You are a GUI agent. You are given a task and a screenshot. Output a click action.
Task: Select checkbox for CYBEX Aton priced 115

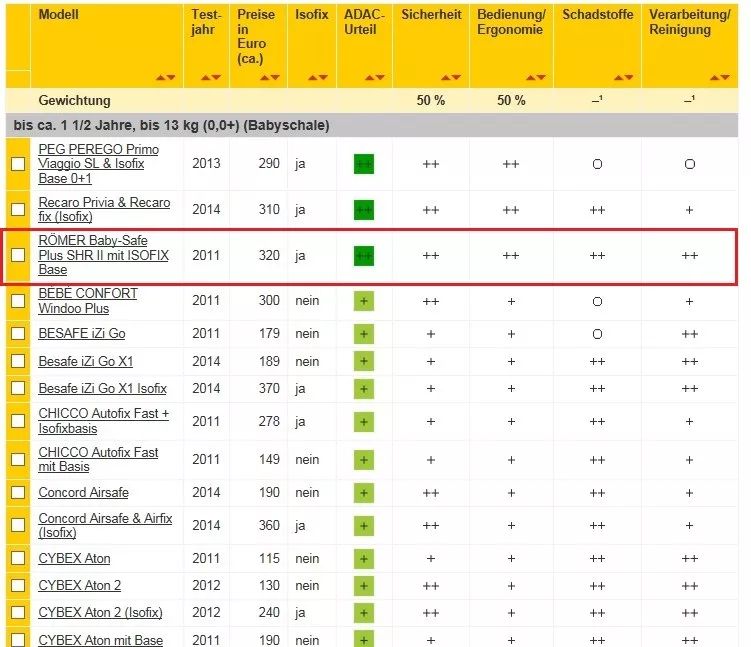18,558
